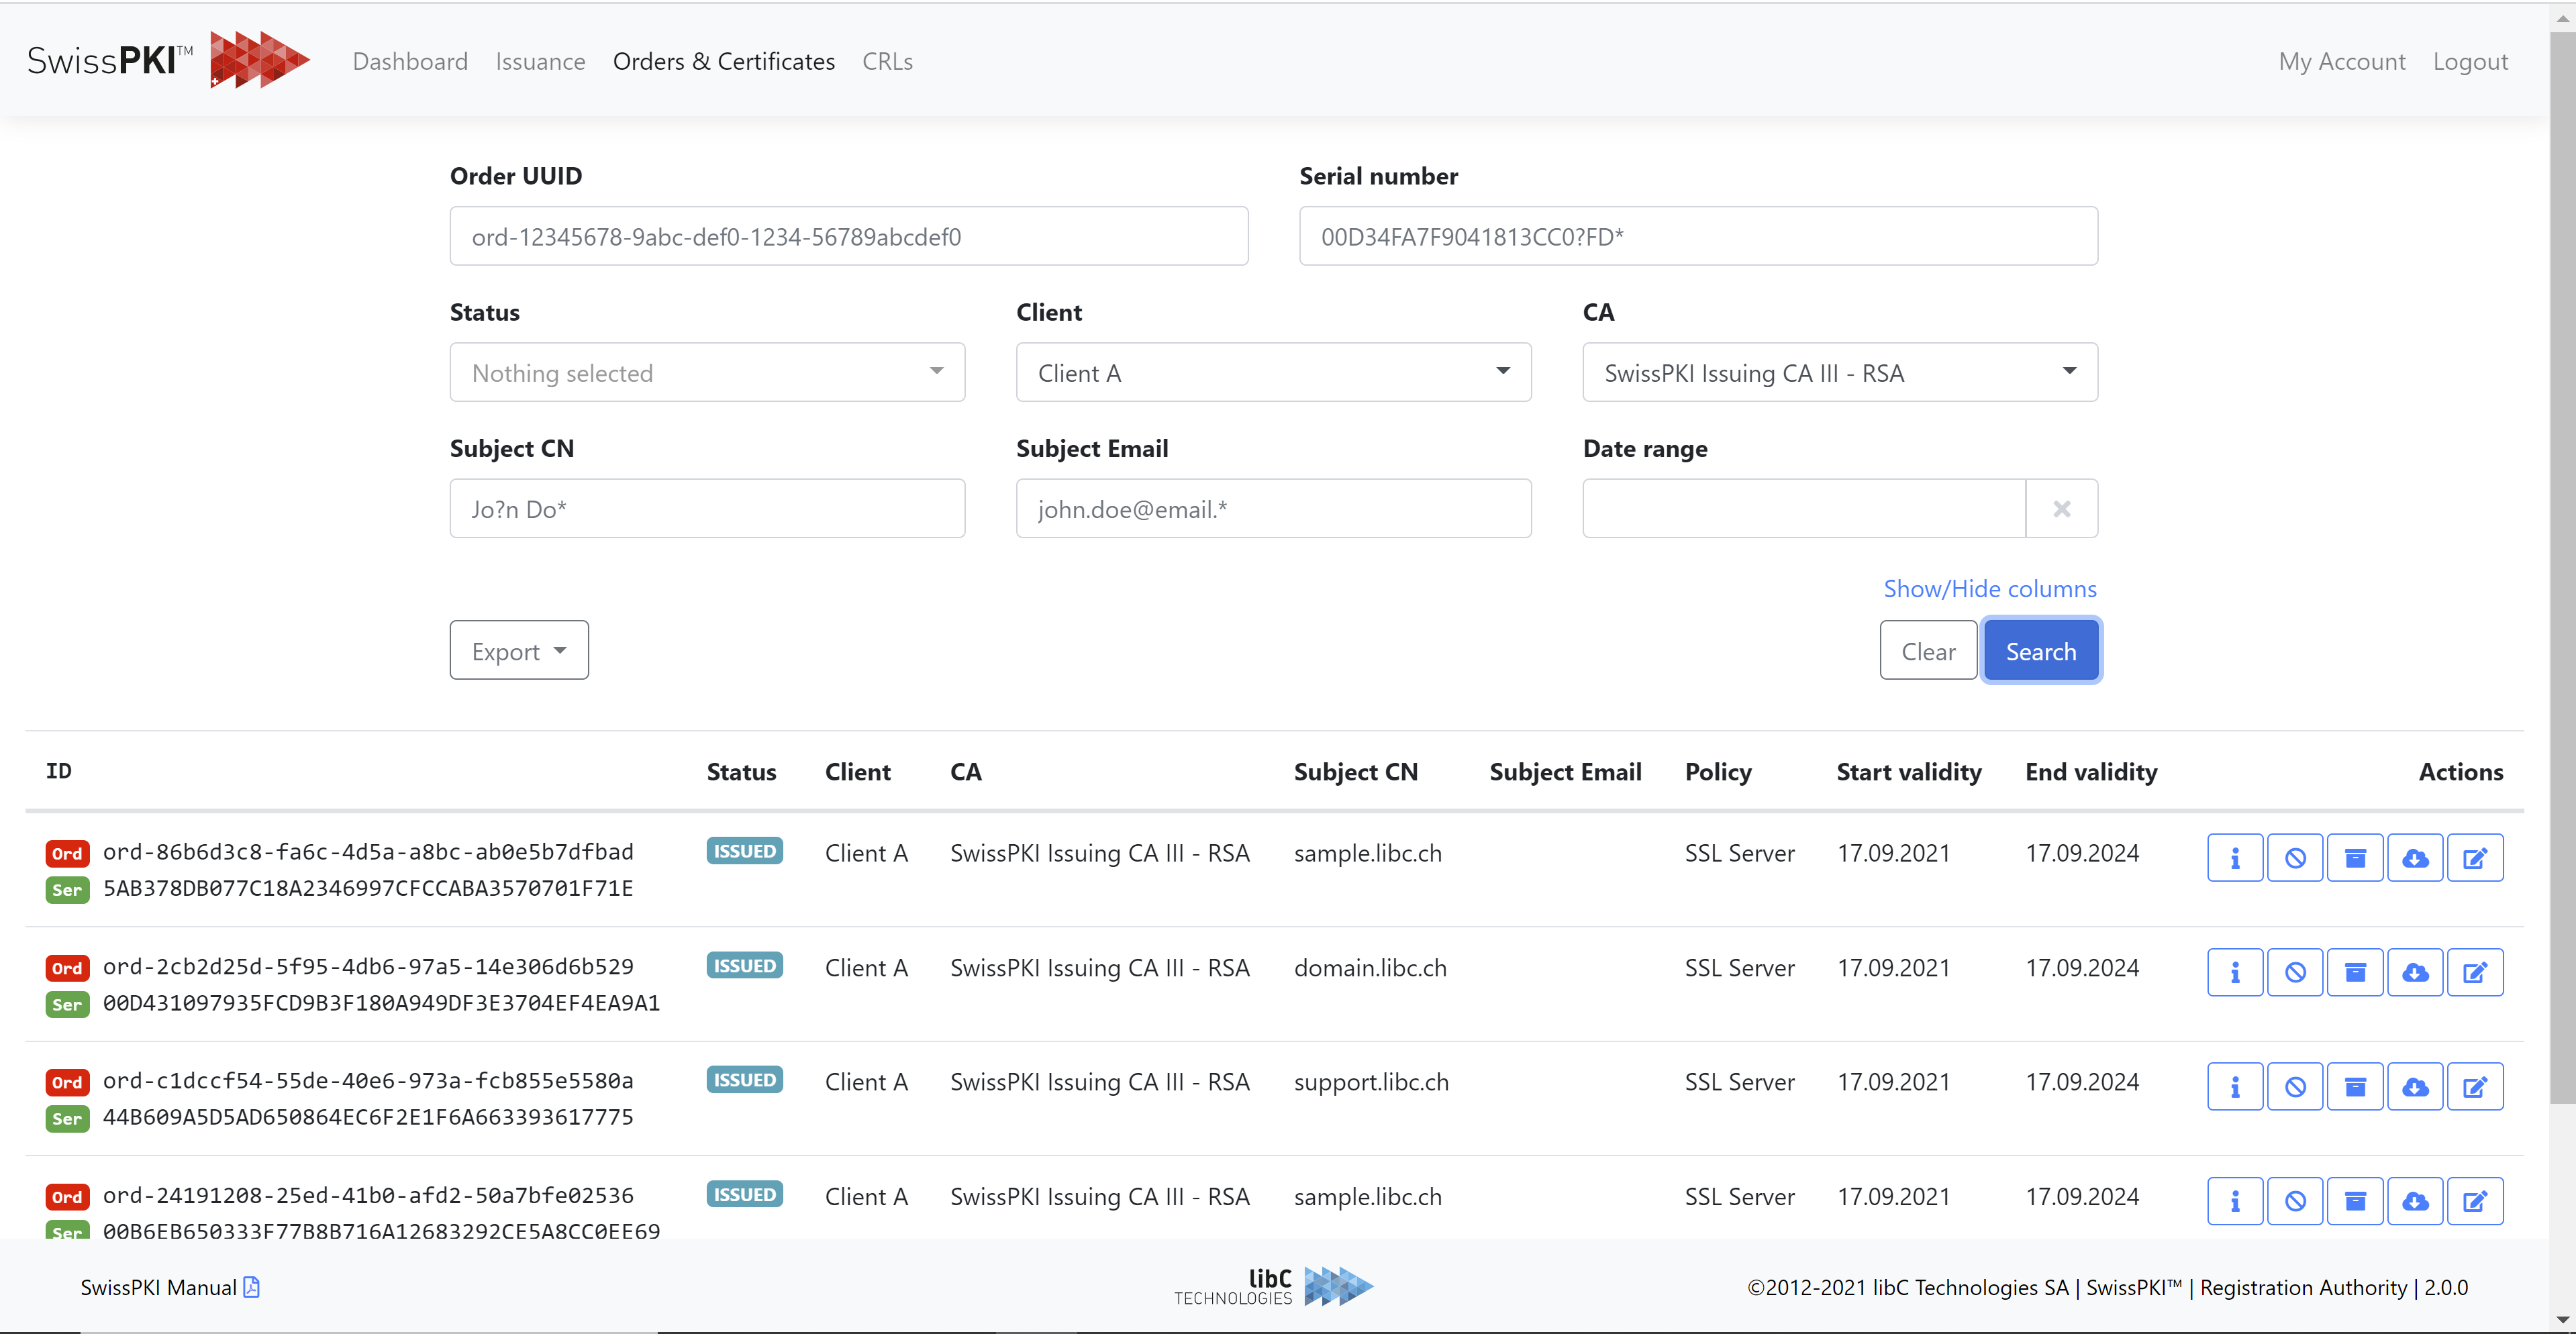
Task: Click revoke icon in first table row
Action: click(x=2294, y=858)
